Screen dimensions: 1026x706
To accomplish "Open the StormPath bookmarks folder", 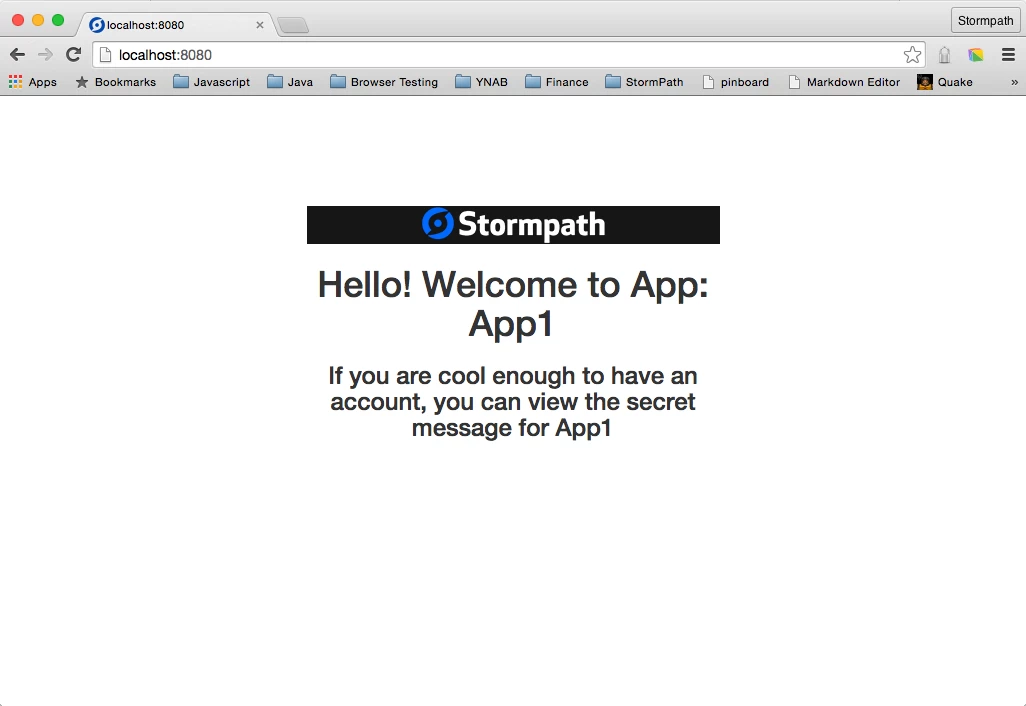I will (645, 82).
